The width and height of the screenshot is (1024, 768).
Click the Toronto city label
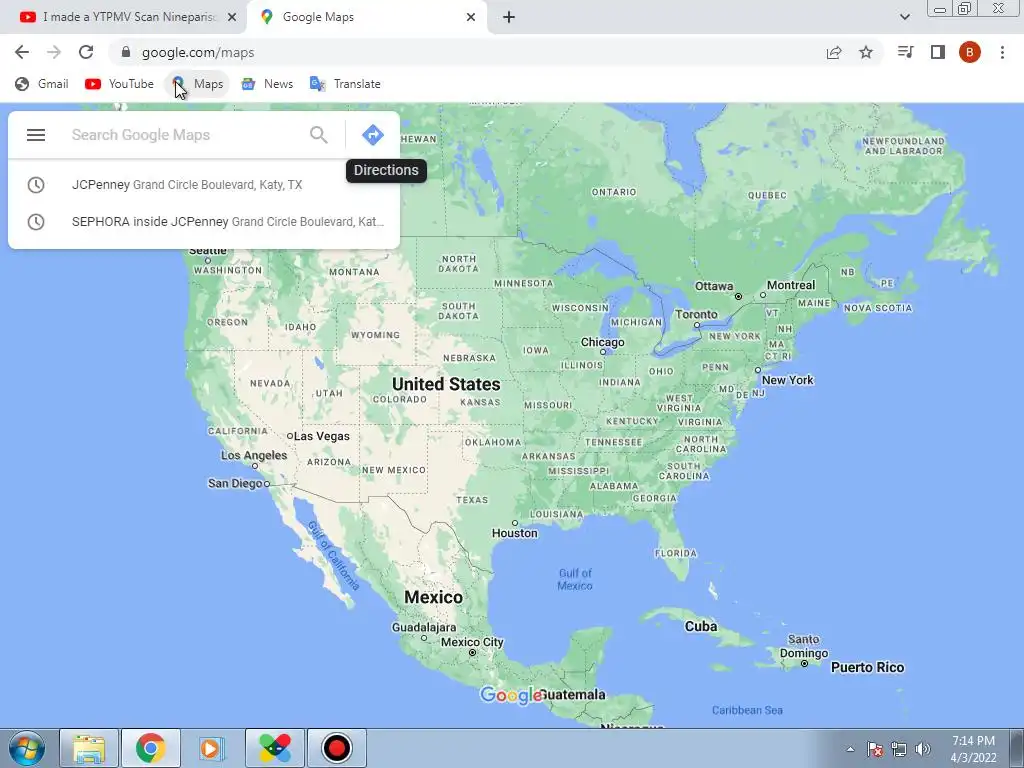696,314
